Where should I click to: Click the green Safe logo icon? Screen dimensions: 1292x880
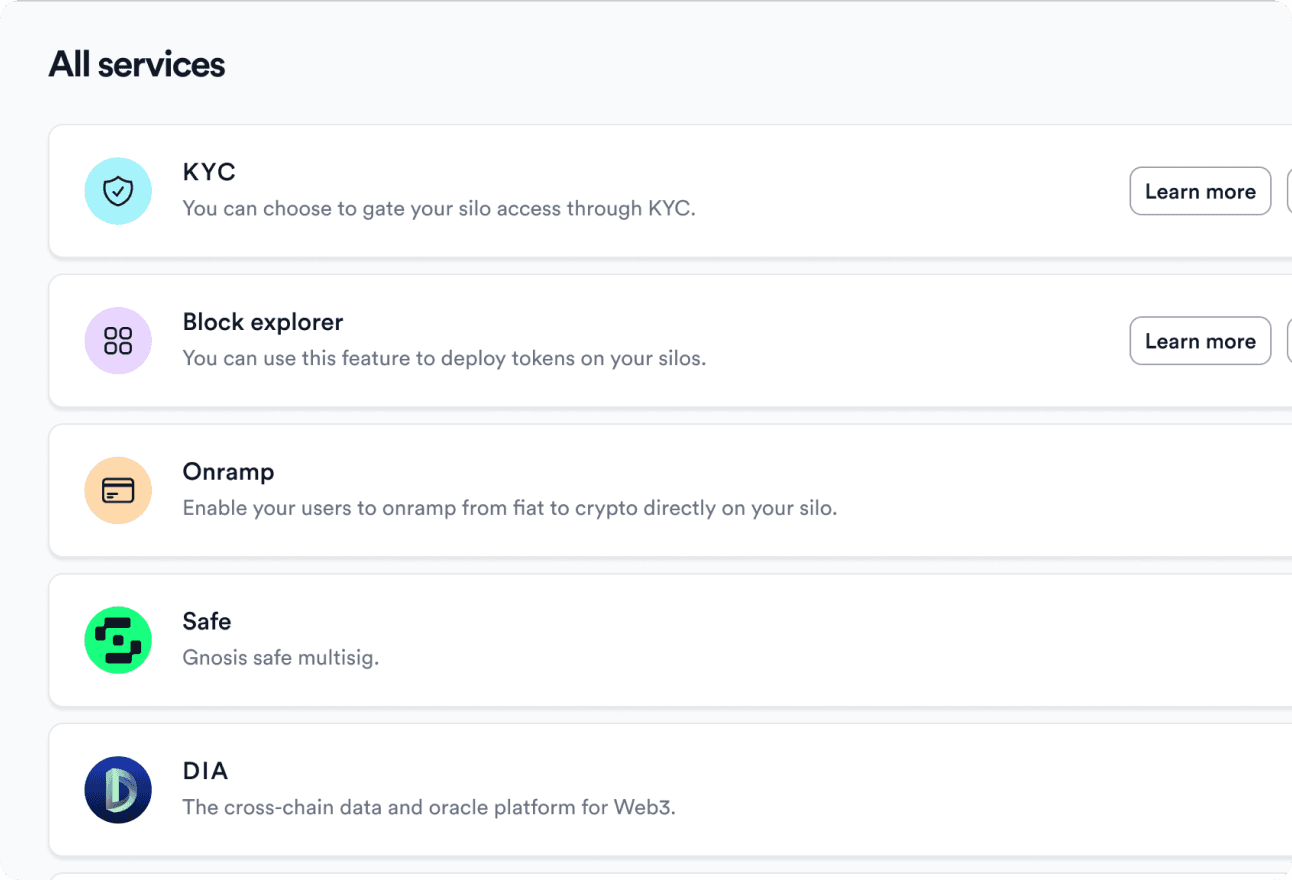pos(118,640)
